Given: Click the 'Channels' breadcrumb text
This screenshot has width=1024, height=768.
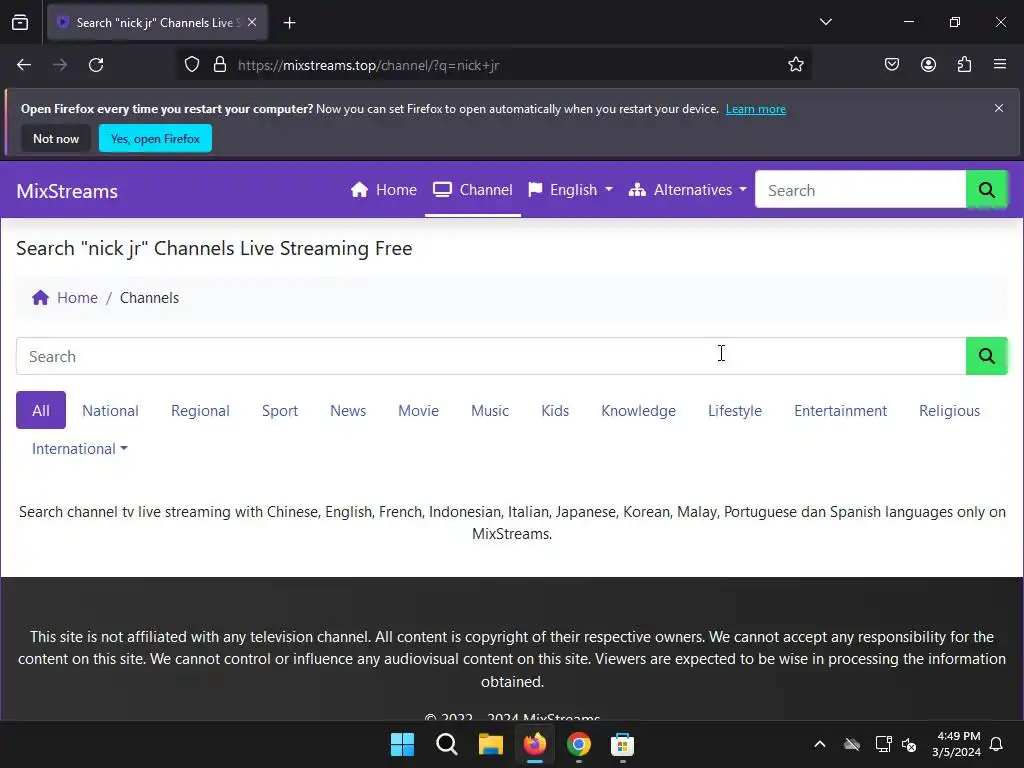Looking at the screenshot, I should 149,298.
